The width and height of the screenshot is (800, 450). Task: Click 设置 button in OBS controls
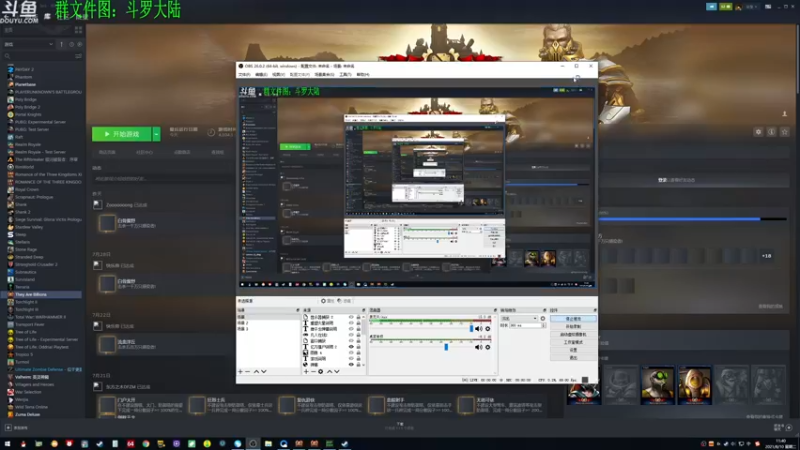click(x=573, y=350)
